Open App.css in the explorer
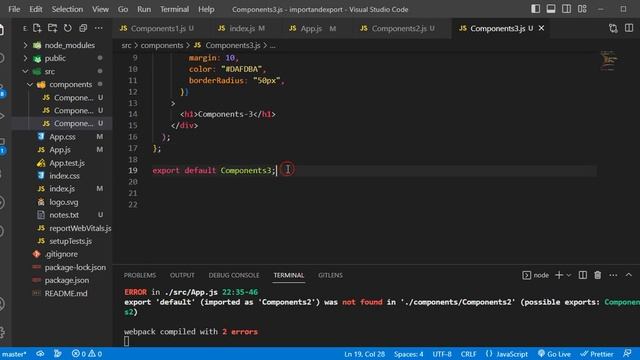Viewport: 640px width, 360px height. tap(61, 137)
